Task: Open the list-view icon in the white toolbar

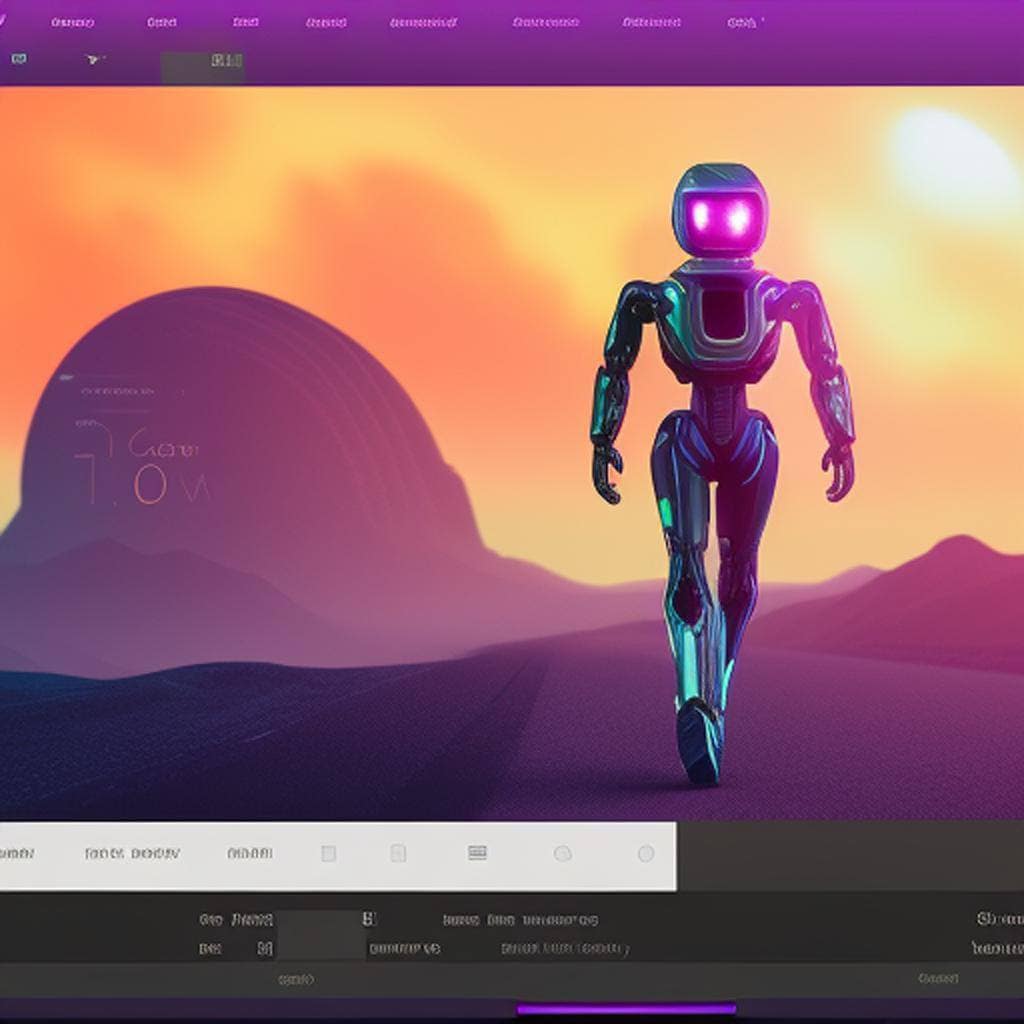Action: [477, 852]
